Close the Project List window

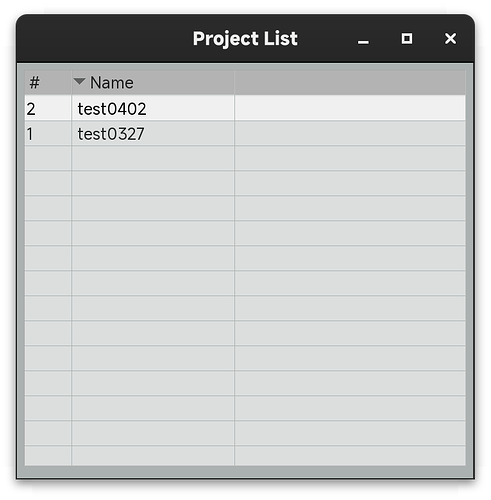click(450, 39)
